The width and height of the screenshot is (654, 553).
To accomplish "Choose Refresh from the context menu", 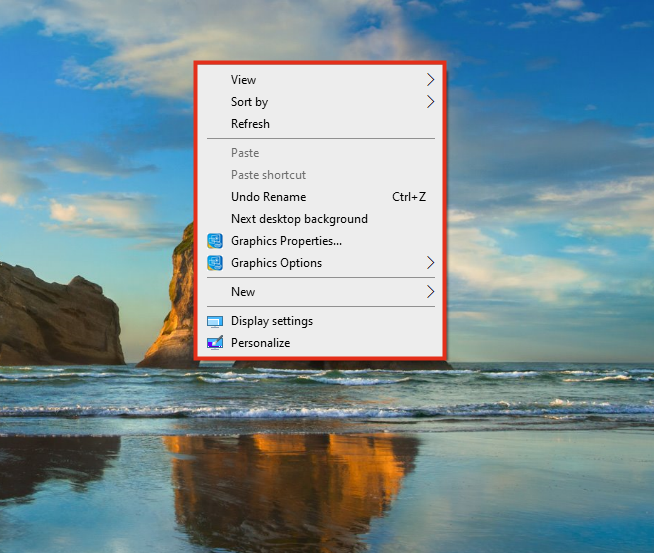I will (x=320, y=124).
